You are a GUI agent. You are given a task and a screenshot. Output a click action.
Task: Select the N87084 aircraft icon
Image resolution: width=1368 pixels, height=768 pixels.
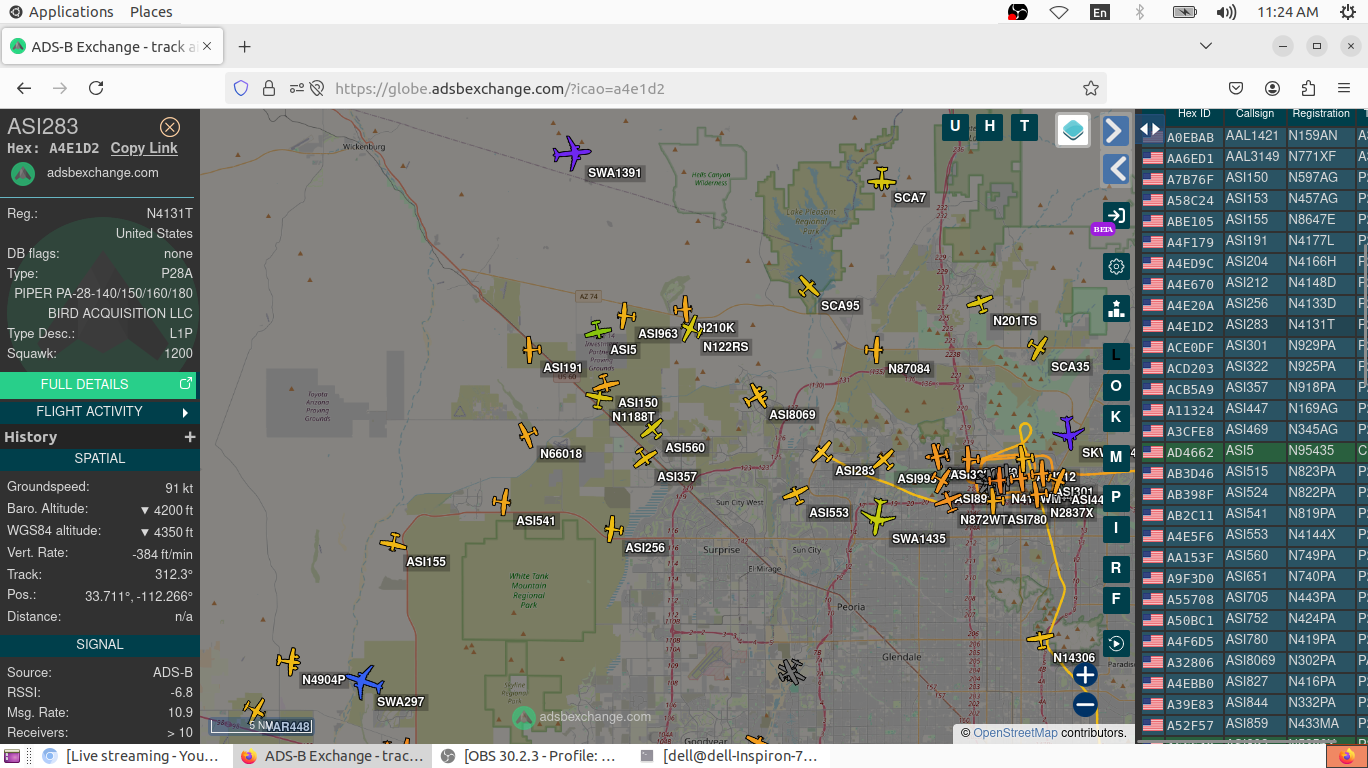(875, 350)
